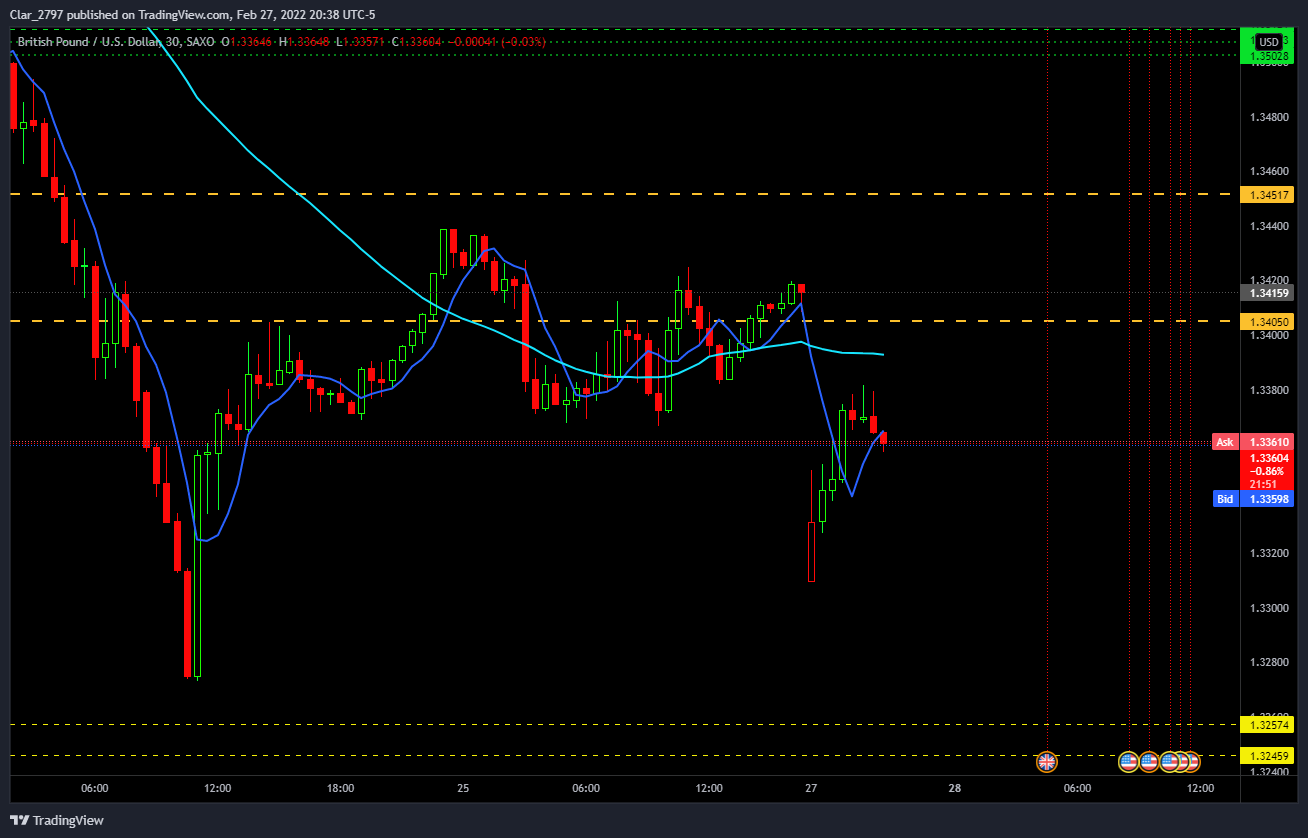The image size is (1308, 838).
Task: Click the 1.33200 price axis label
Action: [1267, 553]
